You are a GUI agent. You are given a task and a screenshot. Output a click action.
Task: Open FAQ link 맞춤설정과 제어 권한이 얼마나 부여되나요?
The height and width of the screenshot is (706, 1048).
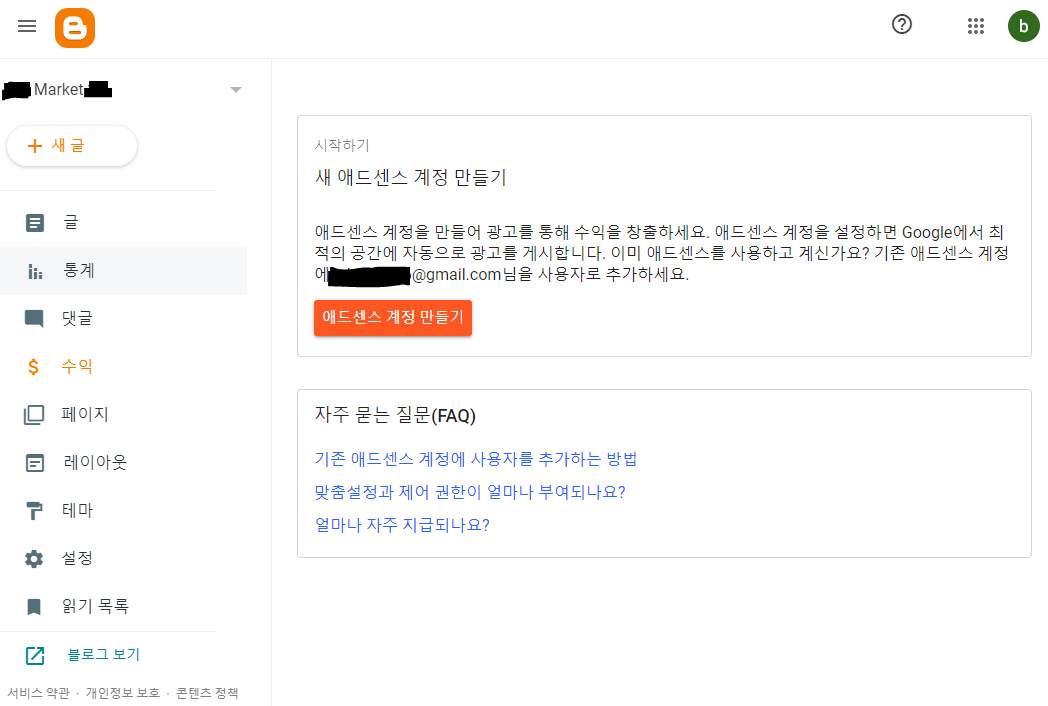pos(470,492)
